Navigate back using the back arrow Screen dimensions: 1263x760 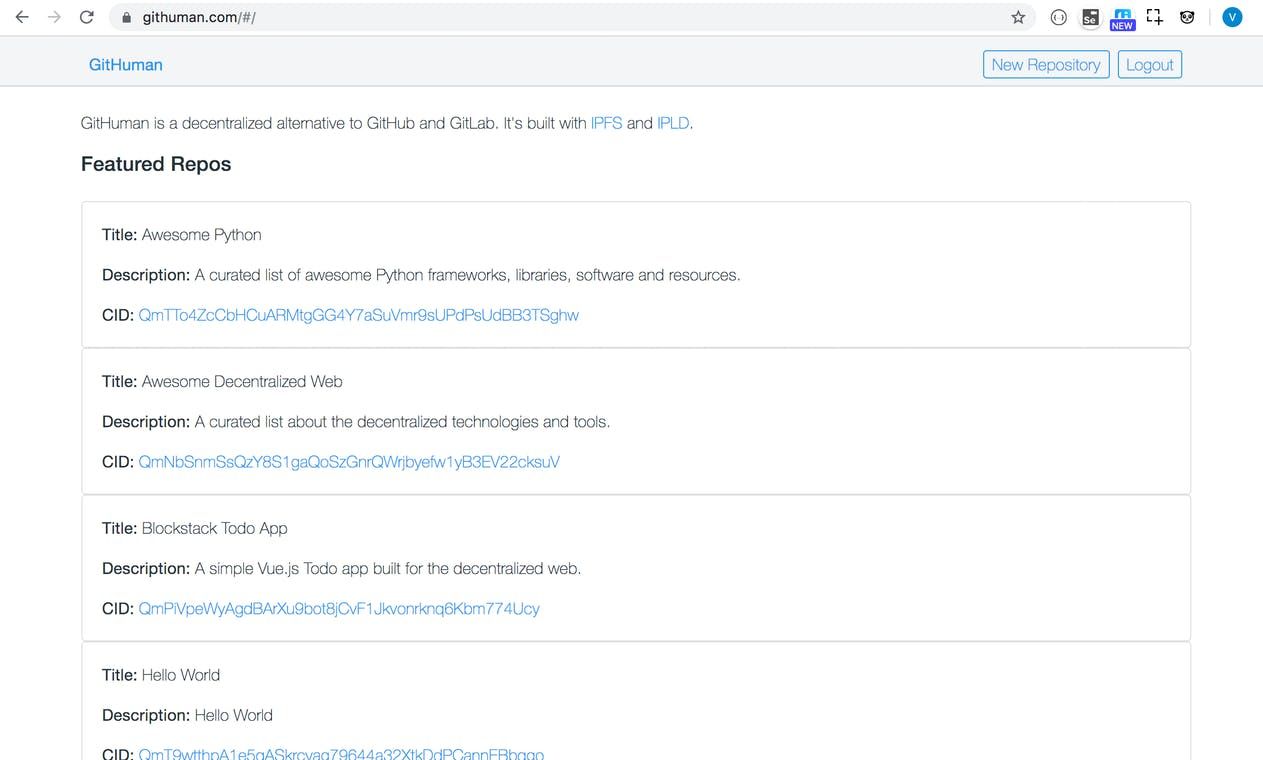coord(21,17)
